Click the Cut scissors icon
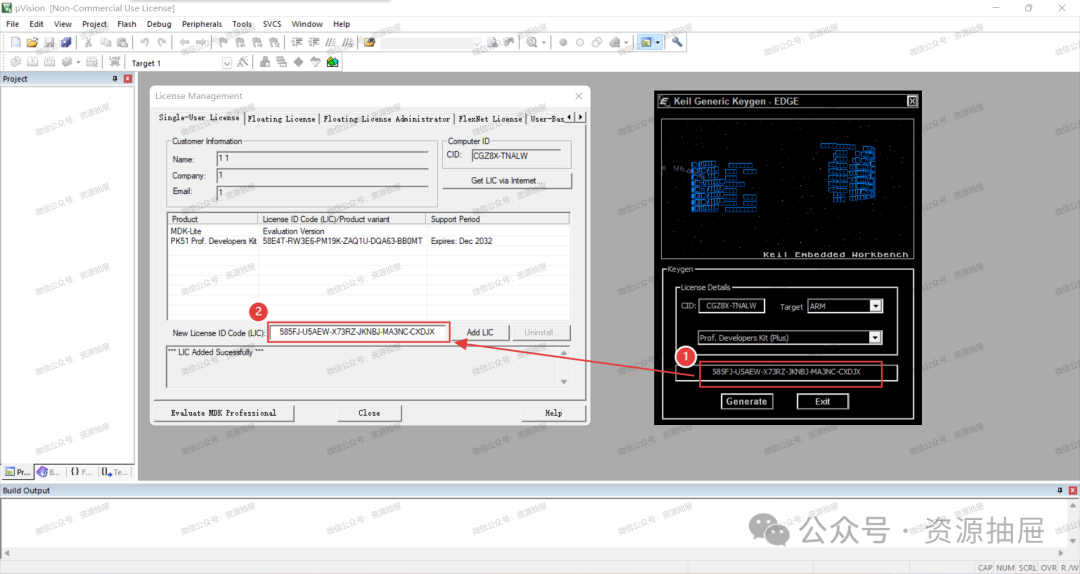Viewport: 1080px width, 574px height. click(x=87, y=43)
